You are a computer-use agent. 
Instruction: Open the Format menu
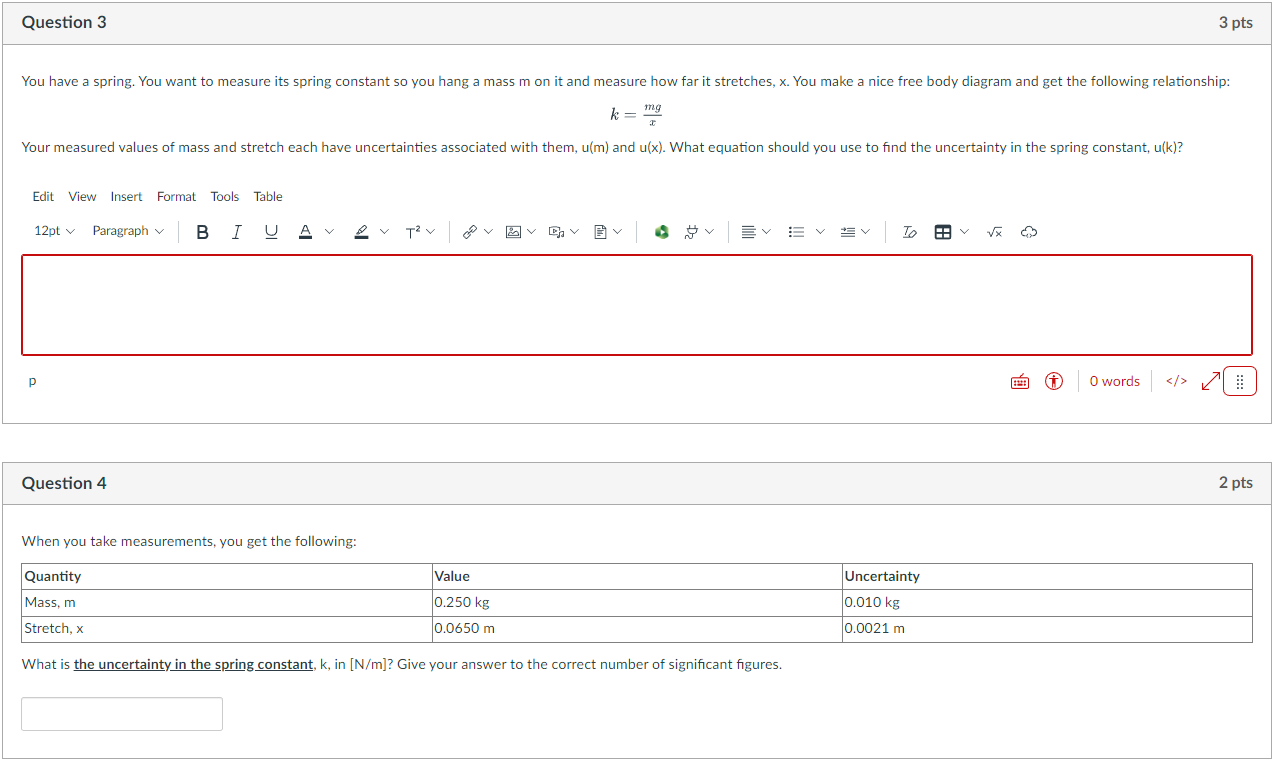click(176, 196)
